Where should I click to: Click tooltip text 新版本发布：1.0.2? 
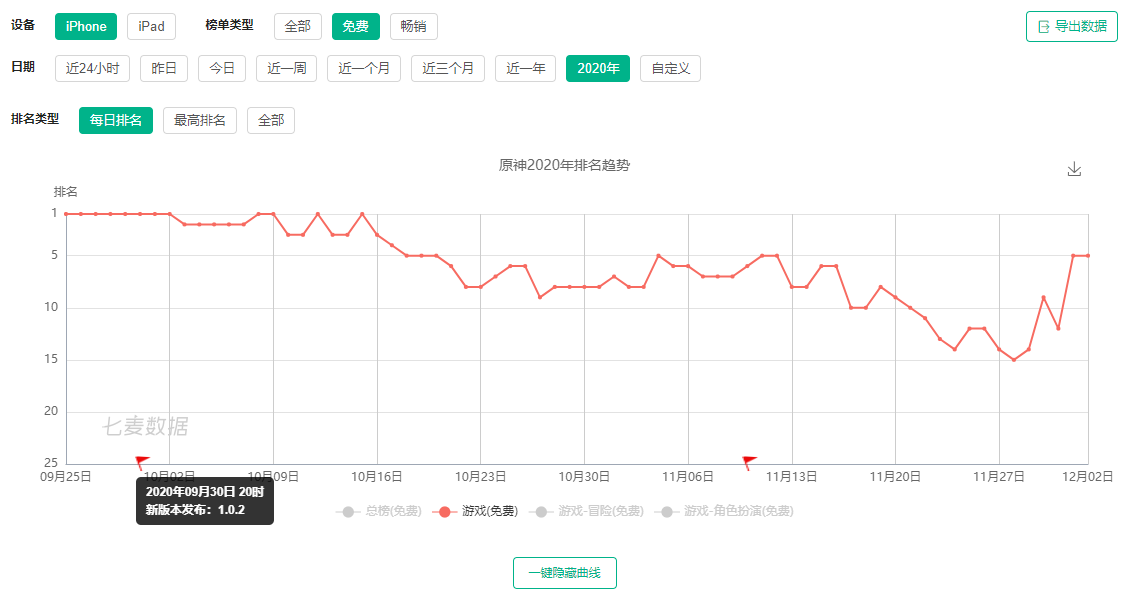coord(195,510)
